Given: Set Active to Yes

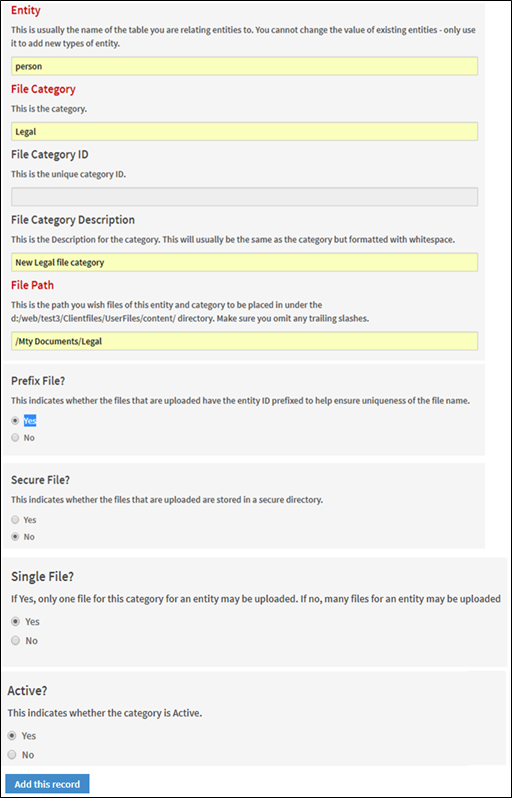Looking at the screenshot, I should (x=12, y=736).
